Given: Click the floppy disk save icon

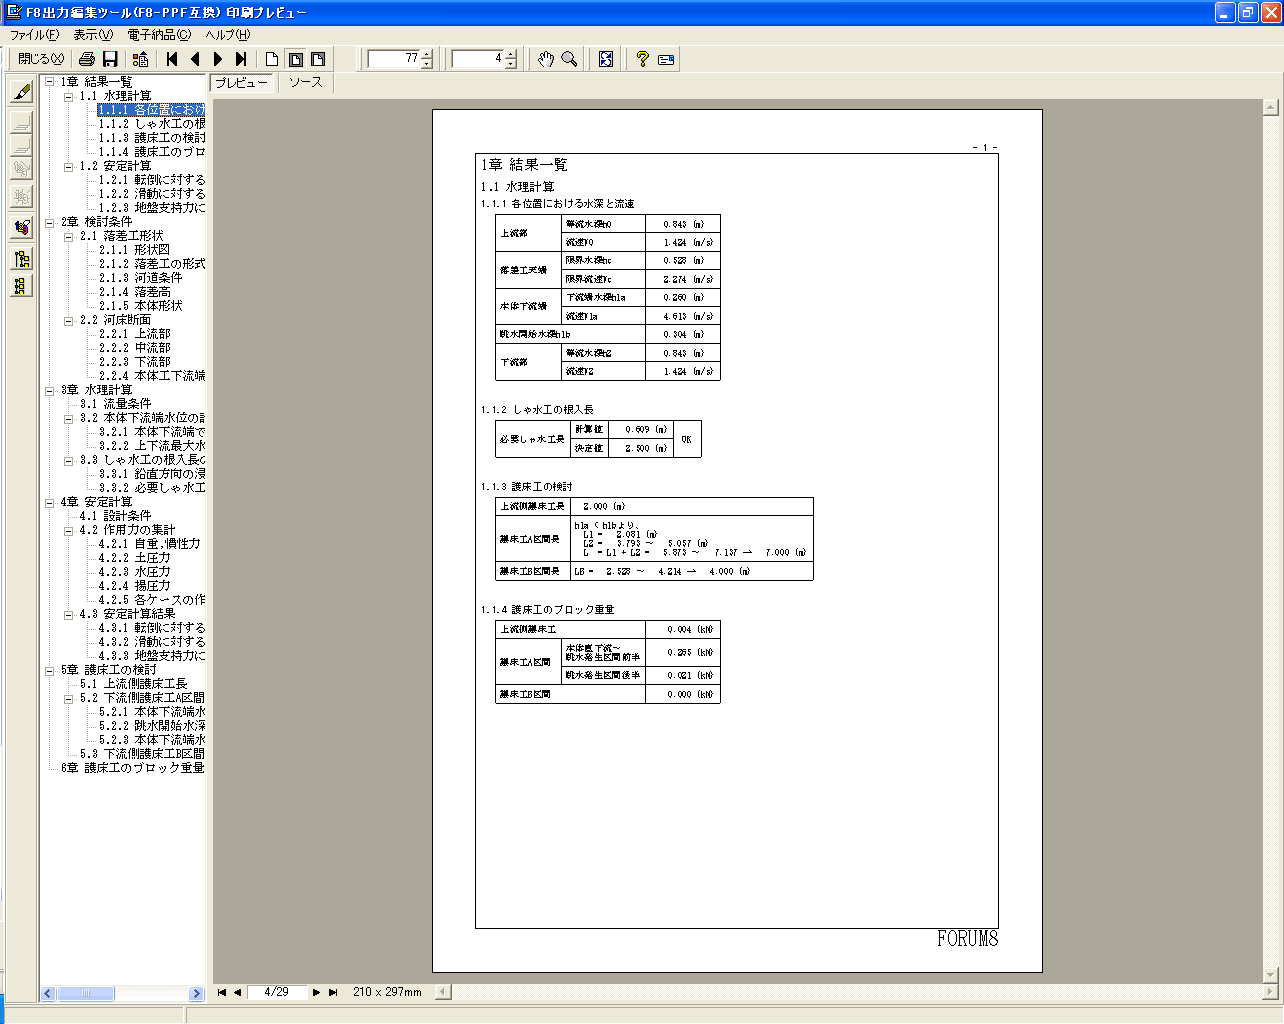Looking at the screenshot, I should click(x=110, y=59).
